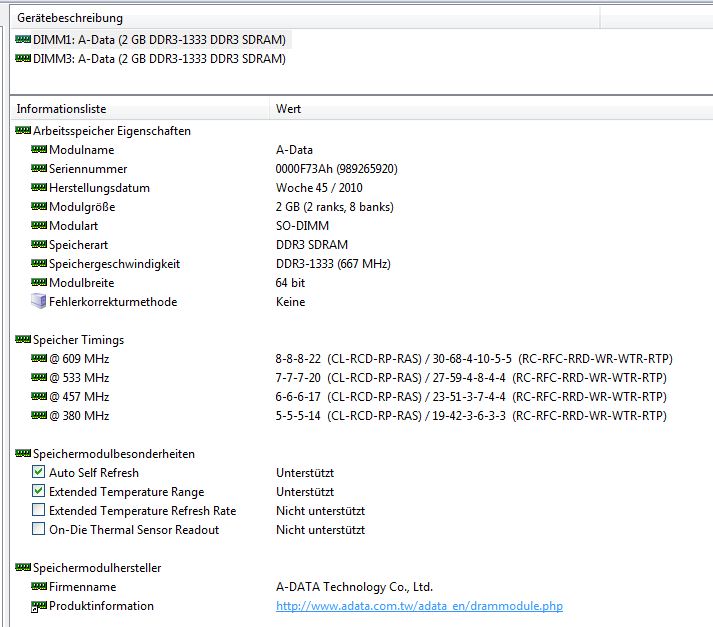Click the Informationsliste column header

tap(140, 109)
